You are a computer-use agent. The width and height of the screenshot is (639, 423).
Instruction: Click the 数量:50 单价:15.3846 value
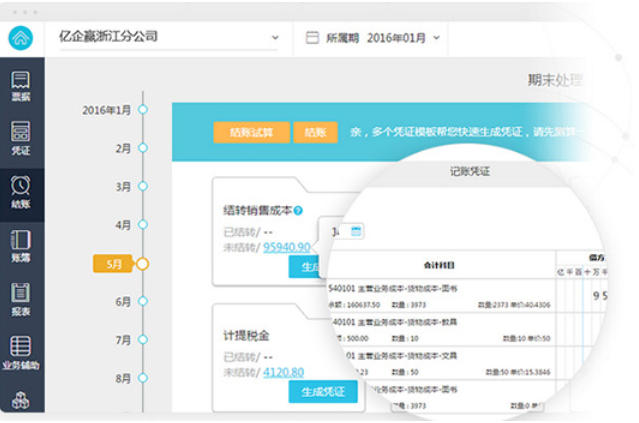pos(518,372)
